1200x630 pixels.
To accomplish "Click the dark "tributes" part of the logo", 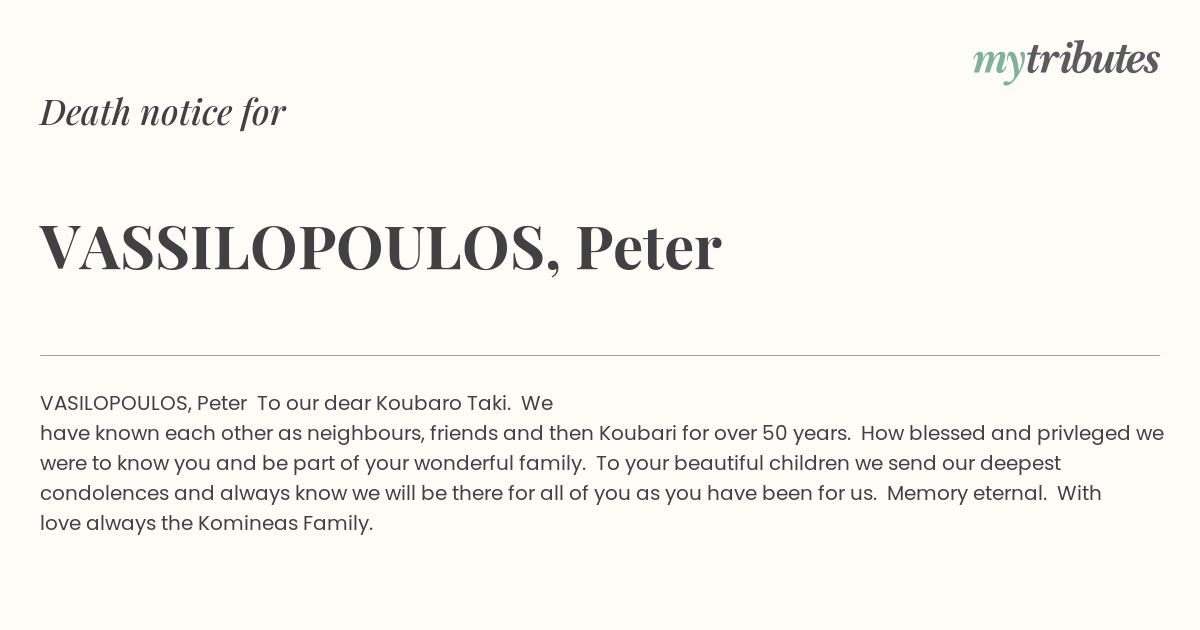I will click(1093, 59).
